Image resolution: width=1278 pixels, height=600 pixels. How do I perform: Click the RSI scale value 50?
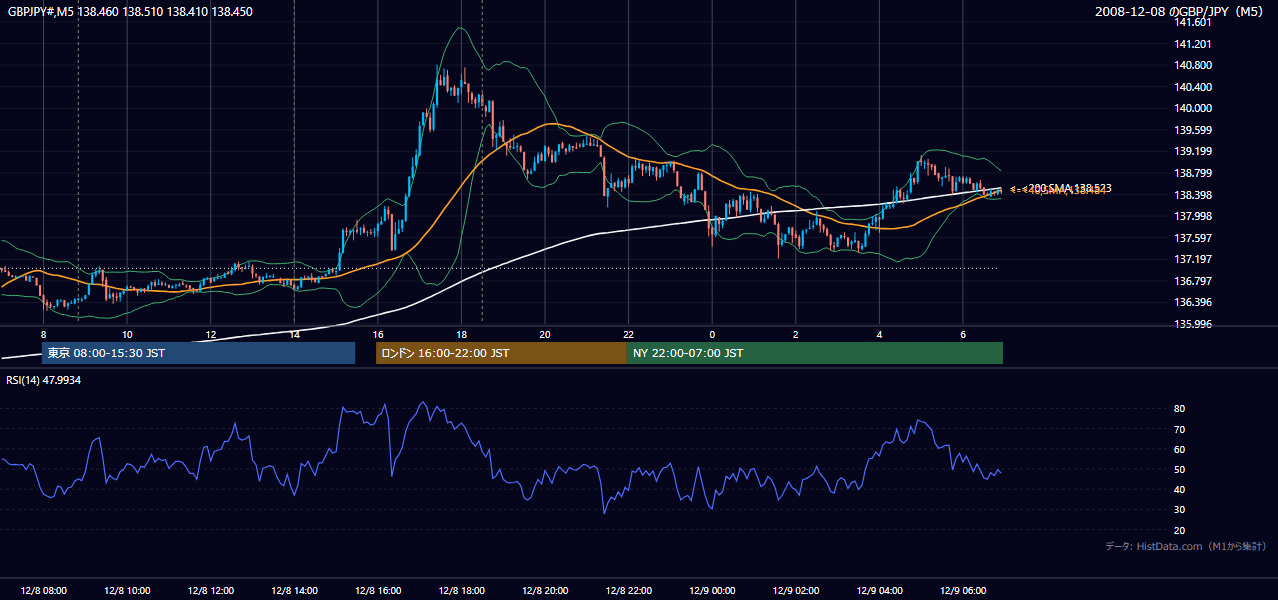coord(1180,470)
